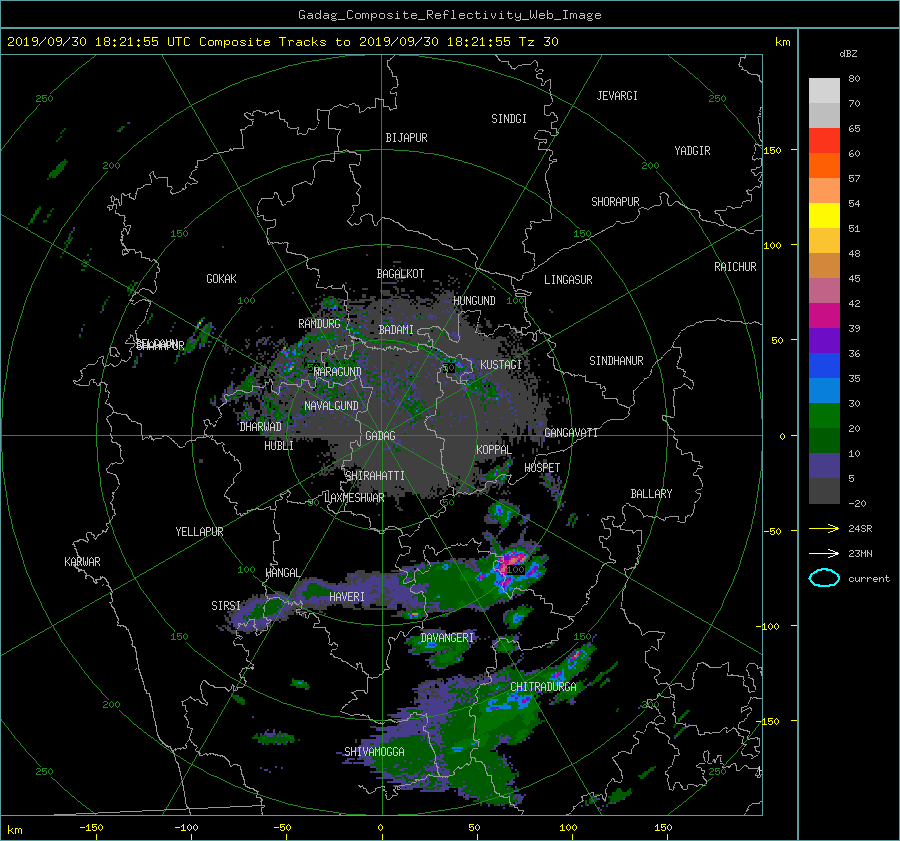Click the 24SR legend label
This screenshot has width=900, height=841.
[860, 529]
